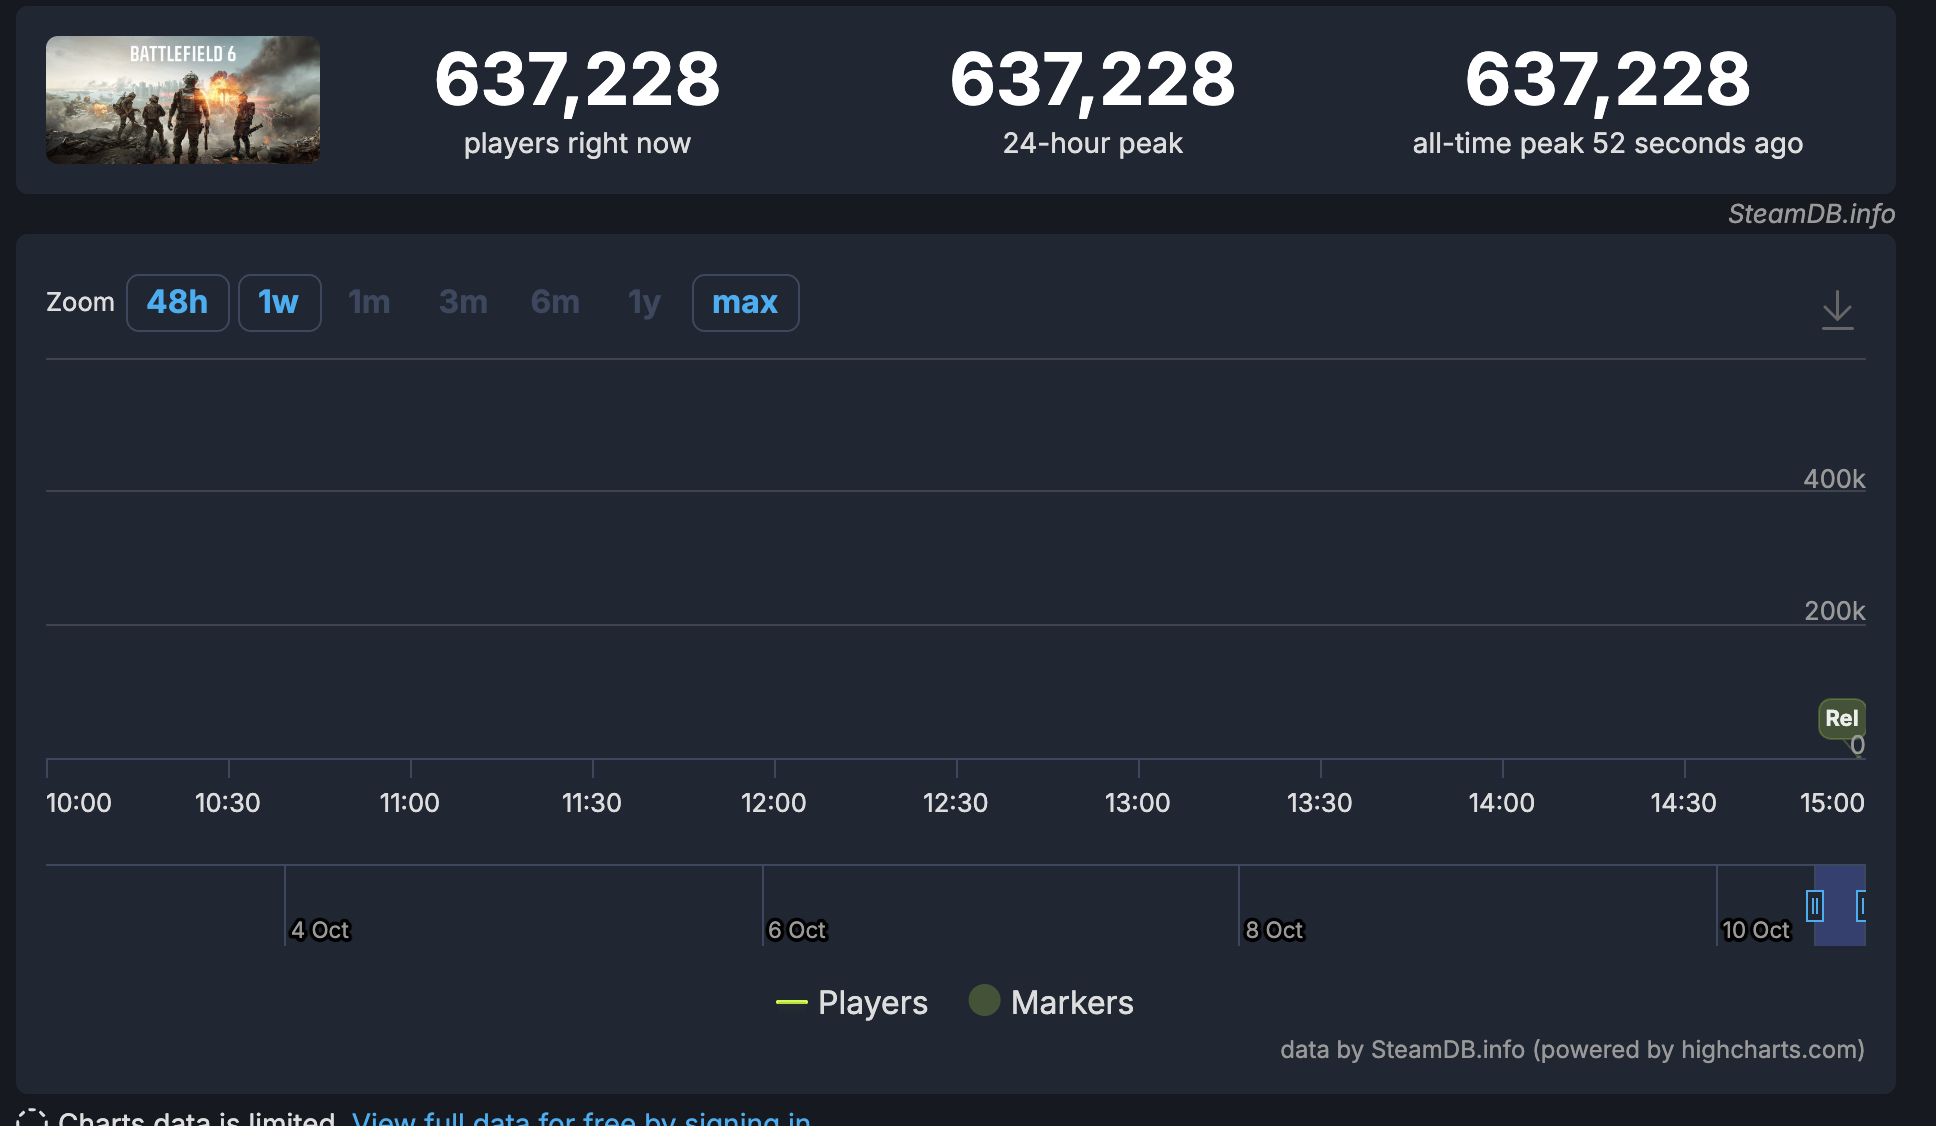Click the Markers legend circle icon
The width and height of the screenshot is (1936, 1126).
pyautogui.click(x=984, y=1000)
